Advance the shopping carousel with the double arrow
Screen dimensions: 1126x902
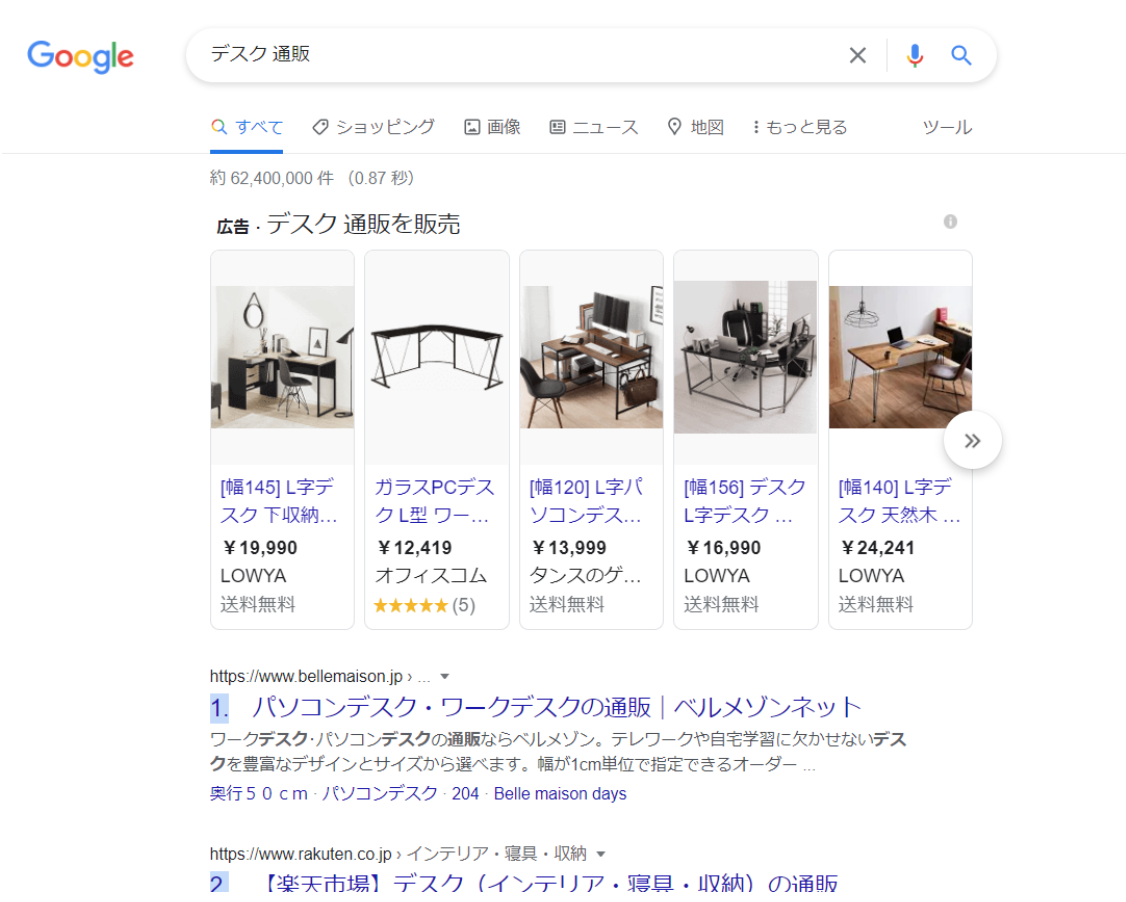972,440
